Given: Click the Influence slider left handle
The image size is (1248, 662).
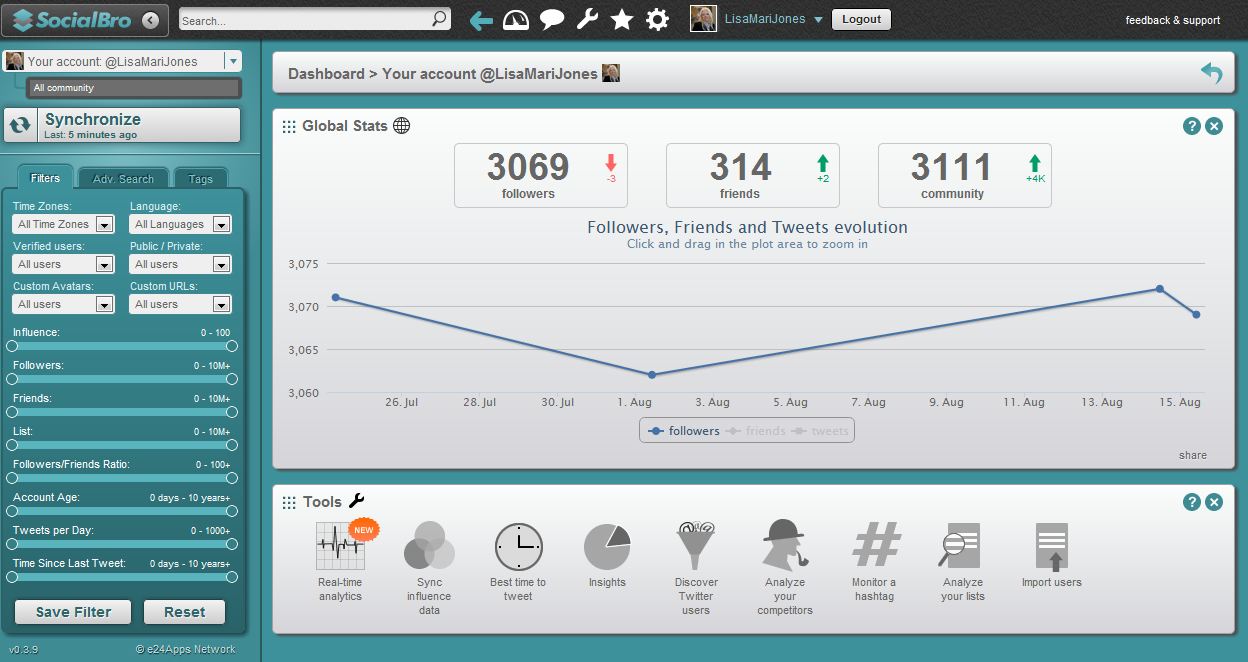Looking at the screenshot, I should coord(12,345).
